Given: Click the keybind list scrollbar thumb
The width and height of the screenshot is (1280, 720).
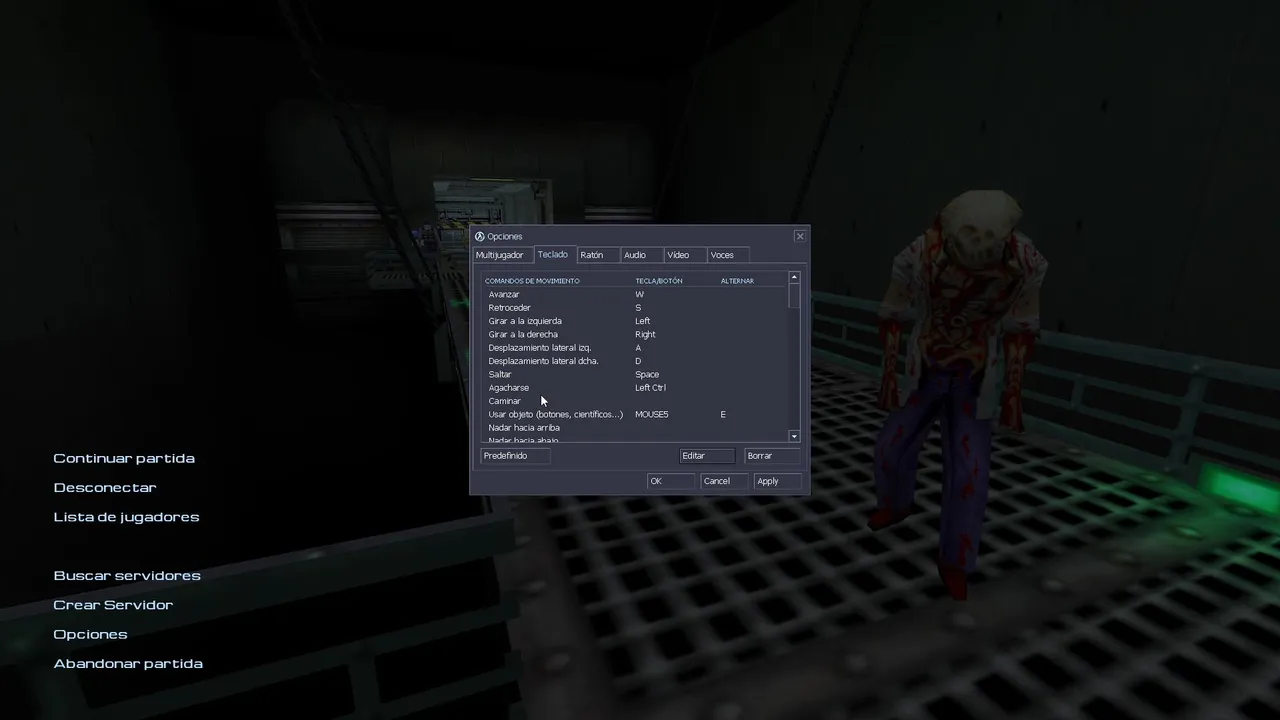Looking at the screenshot, I should (x=794, y=295).
